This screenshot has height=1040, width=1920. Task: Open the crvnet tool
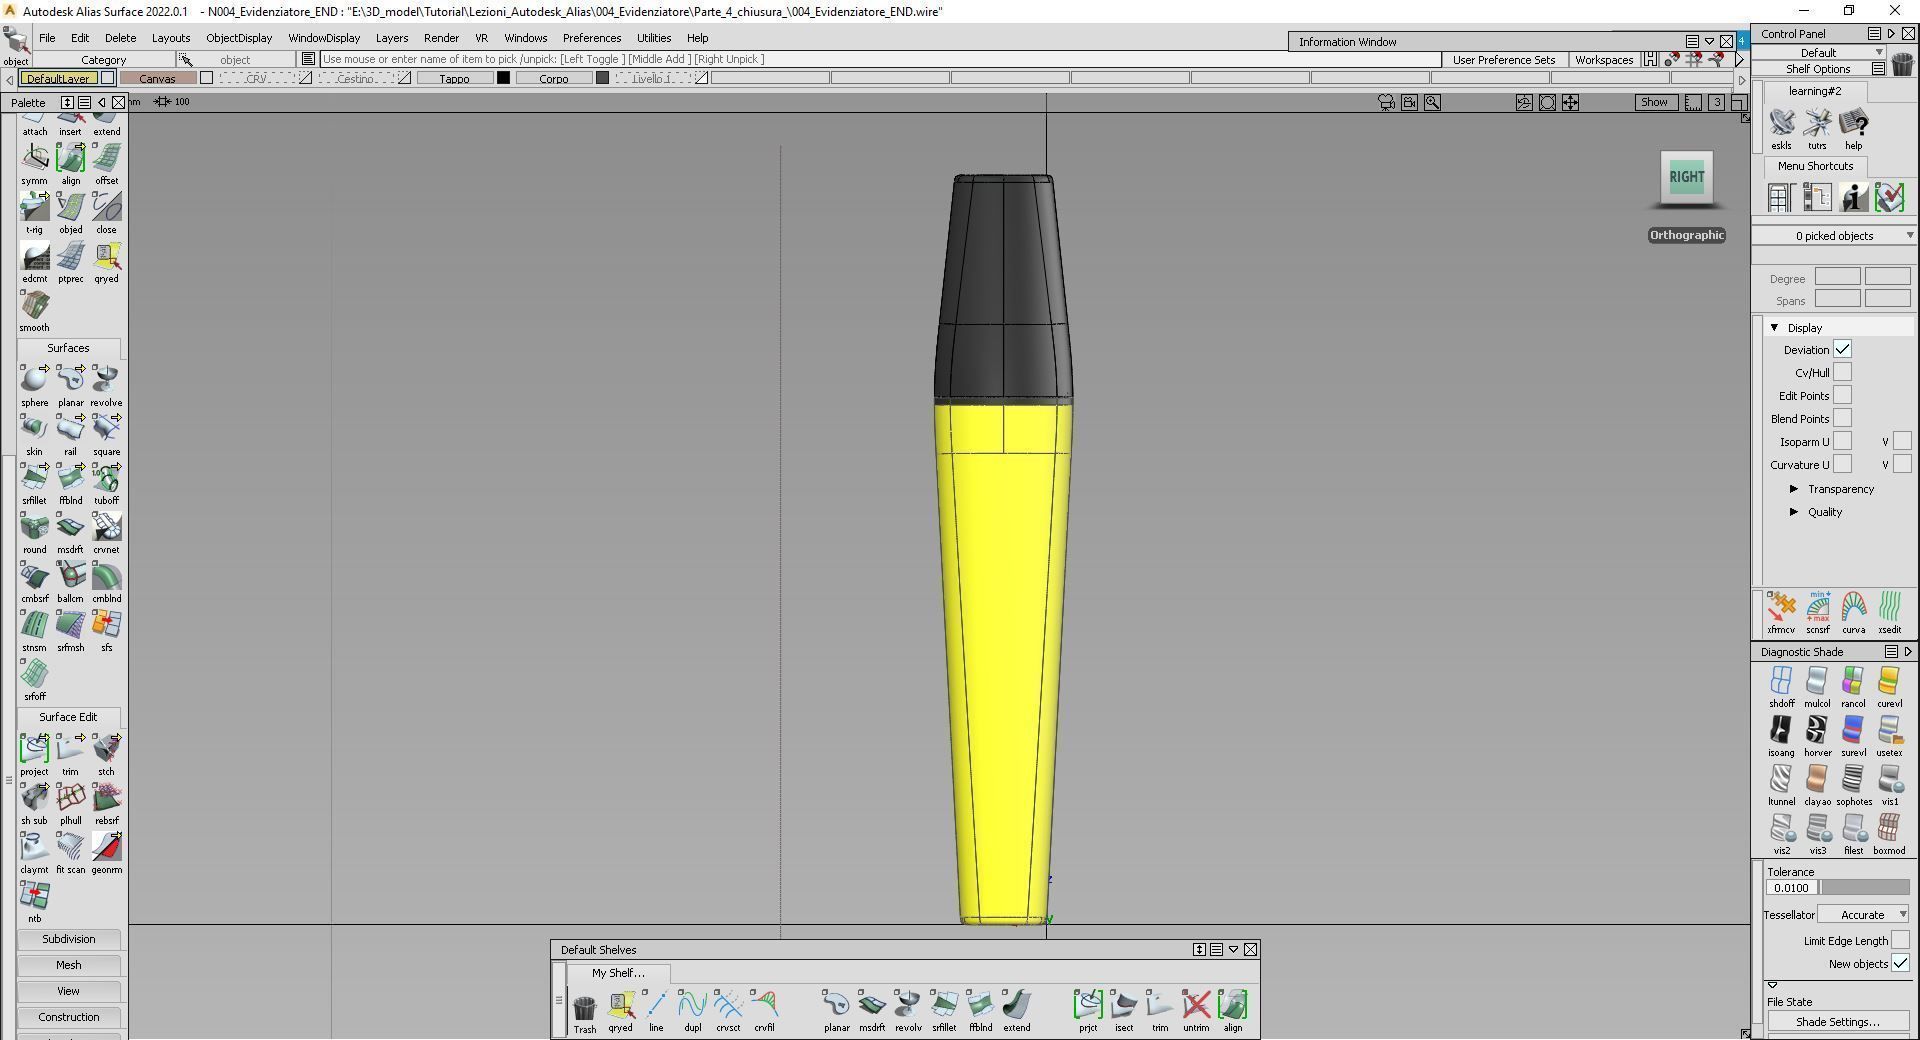pyautogui.click(x=106, y=526)
